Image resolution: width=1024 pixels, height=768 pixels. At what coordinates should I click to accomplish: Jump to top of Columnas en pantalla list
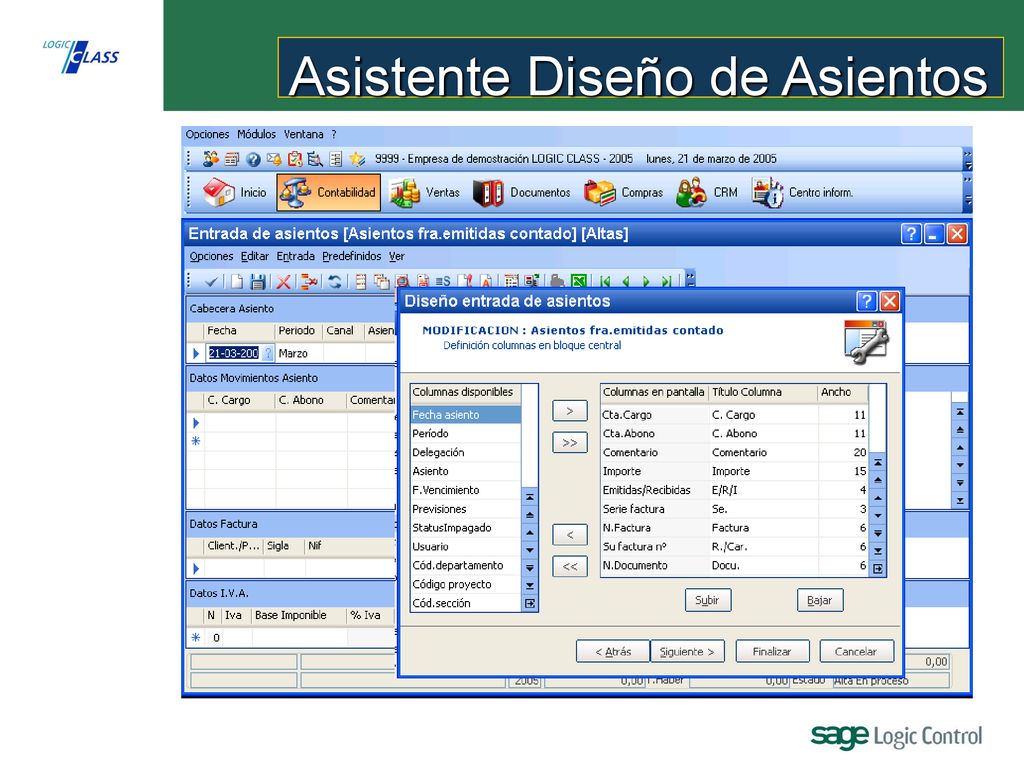(x=878, y=462)
